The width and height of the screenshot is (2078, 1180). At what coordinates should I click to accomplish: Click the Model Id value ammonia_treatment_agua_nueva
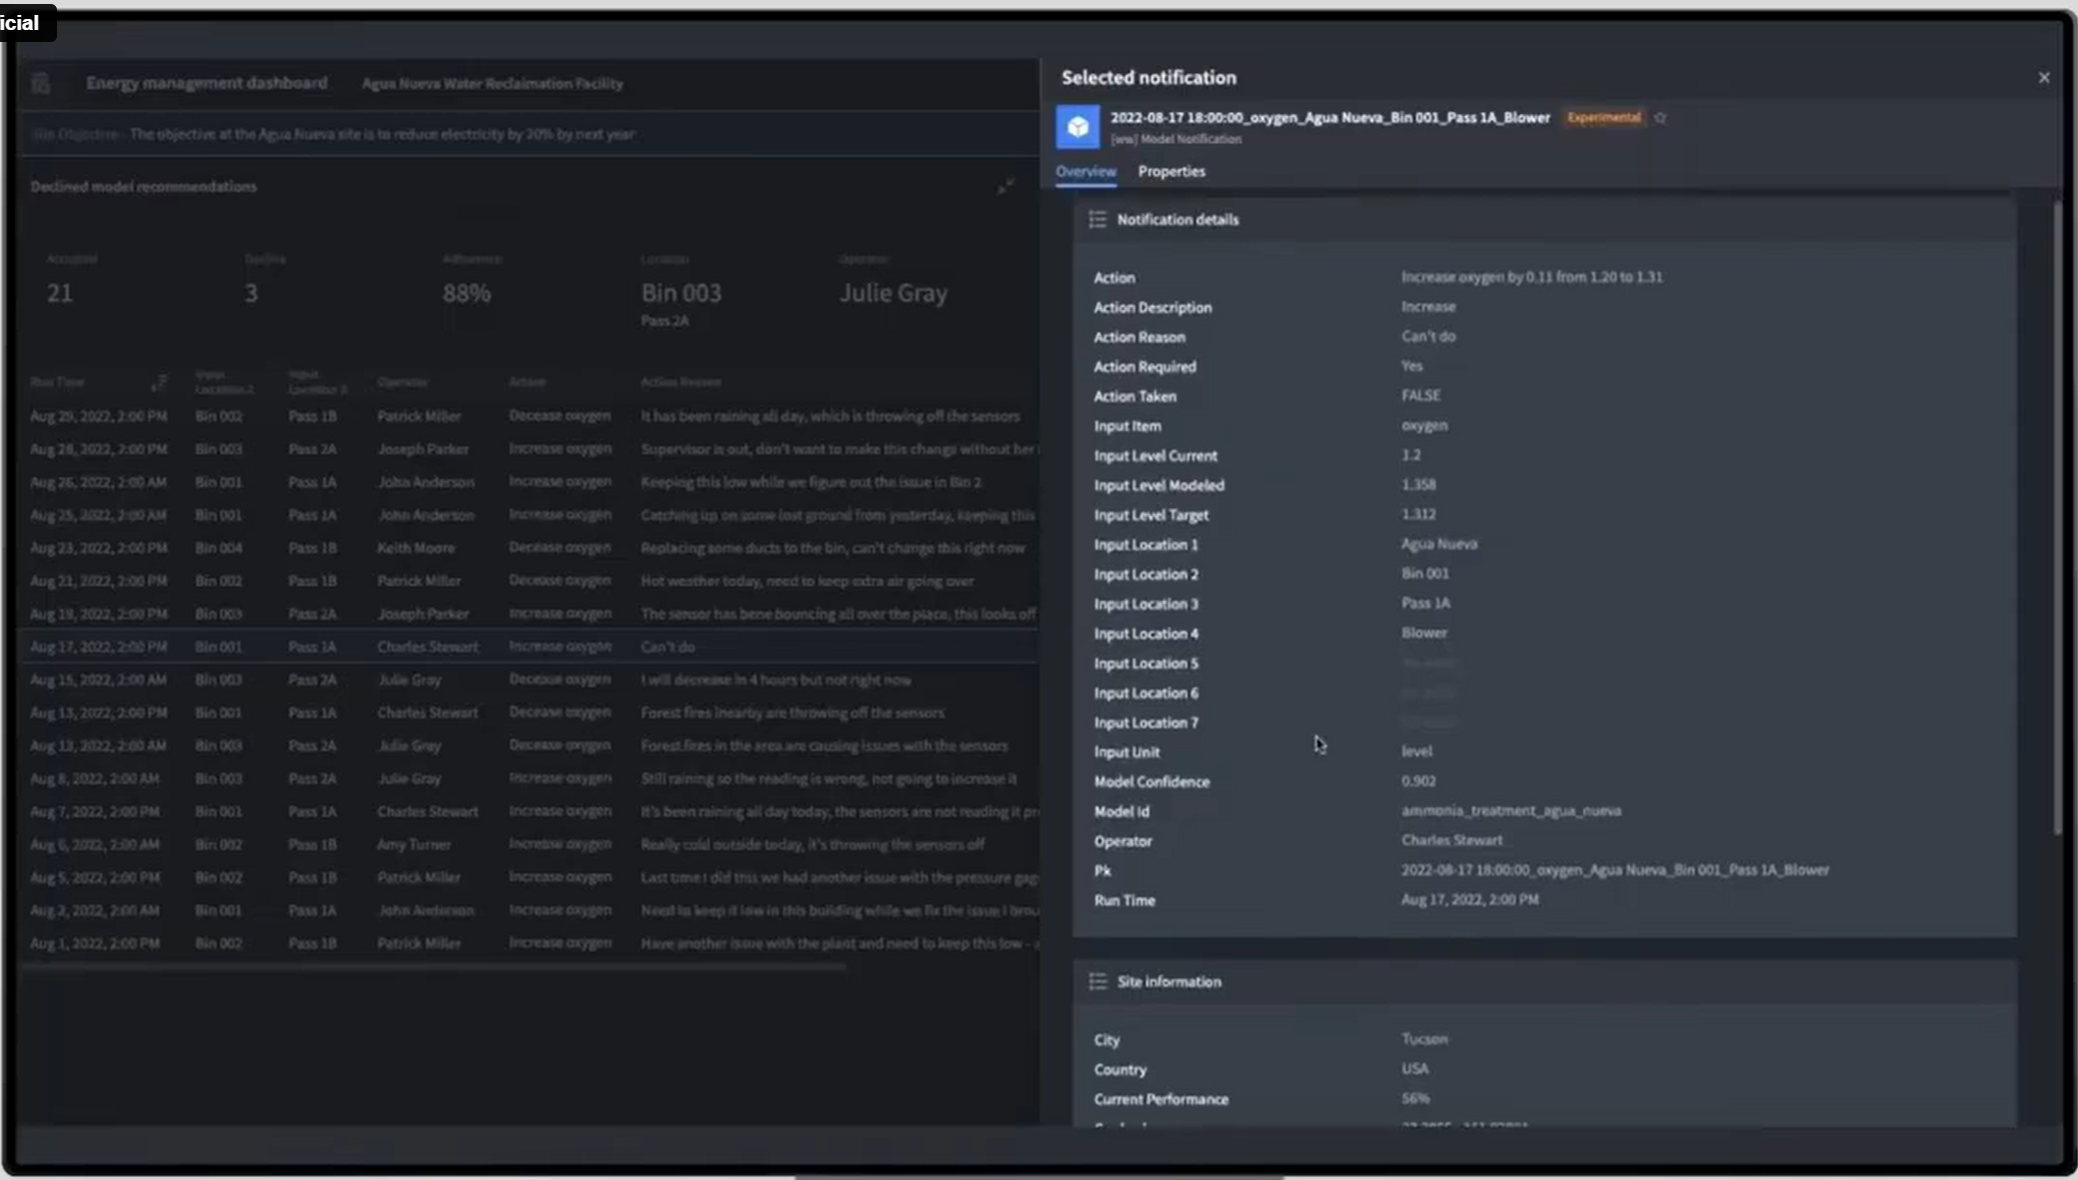coord(1511,811)
